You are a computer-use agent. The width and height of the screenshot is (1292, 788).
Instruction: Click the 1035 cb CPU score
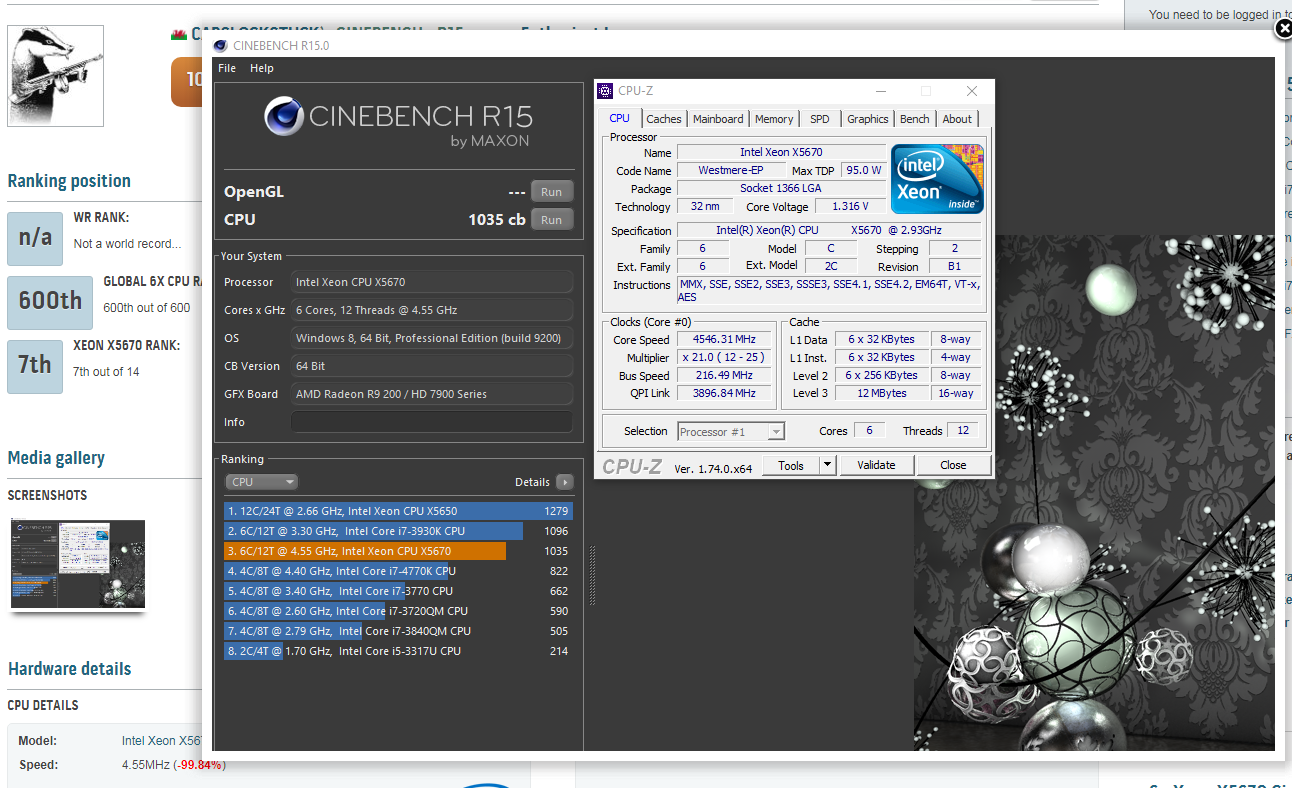pyautogui.click(x=497, y=219)
